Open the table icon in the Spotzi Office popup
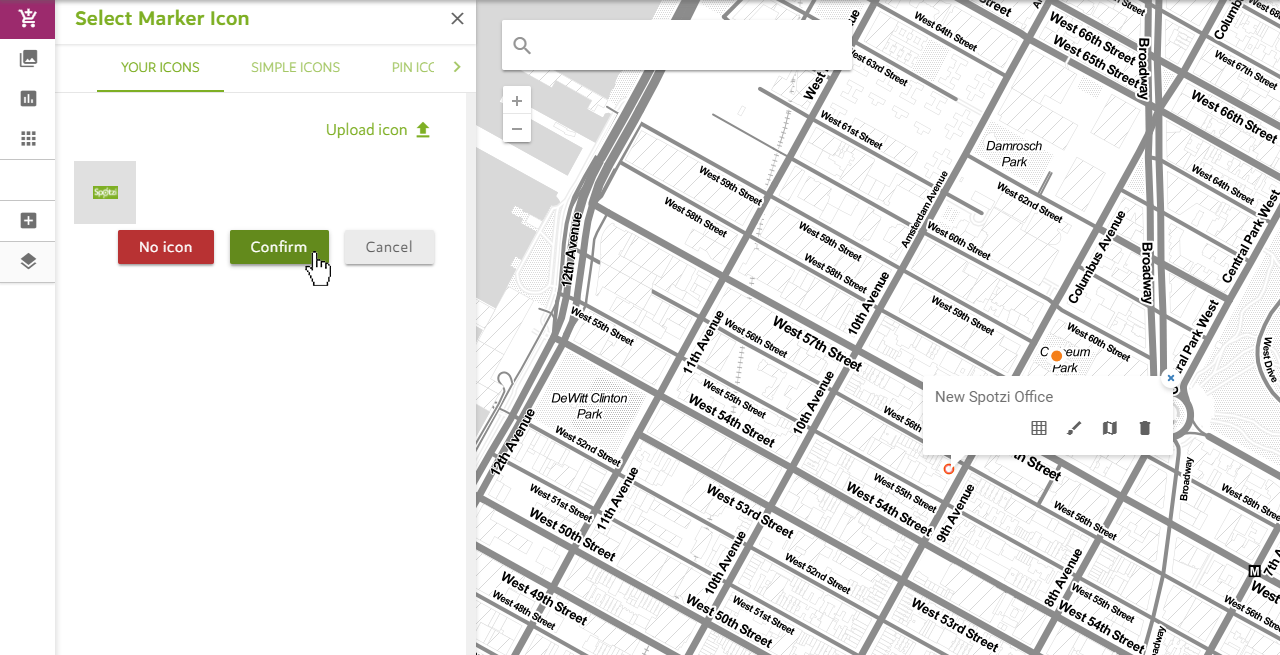Image resolution: width=1280 pixels, height=655 pixels. (1039, 428)
